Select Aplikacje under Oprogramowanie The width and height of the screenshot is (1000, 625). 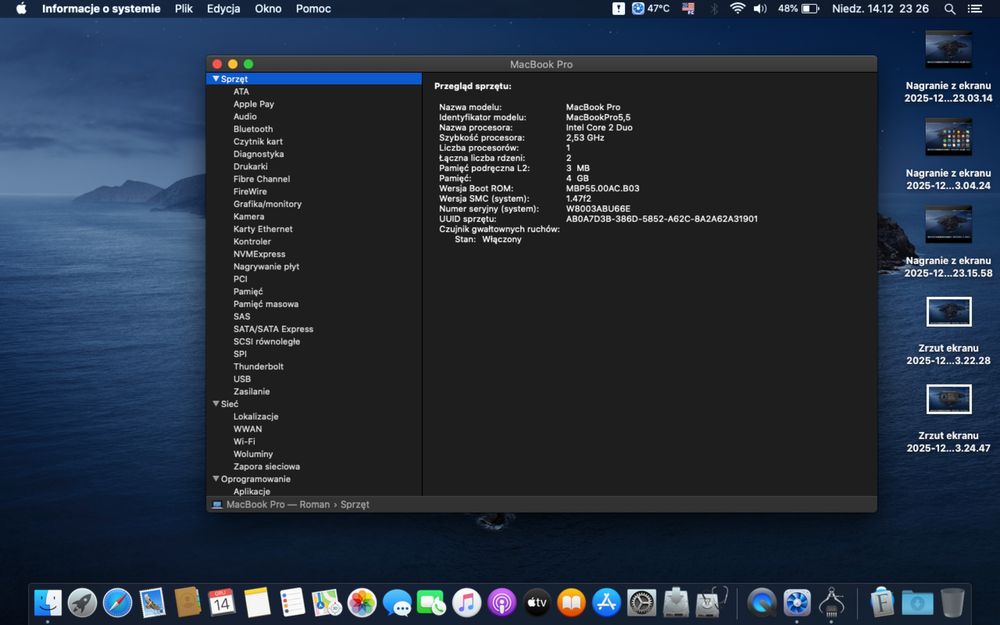pos(251,491)
